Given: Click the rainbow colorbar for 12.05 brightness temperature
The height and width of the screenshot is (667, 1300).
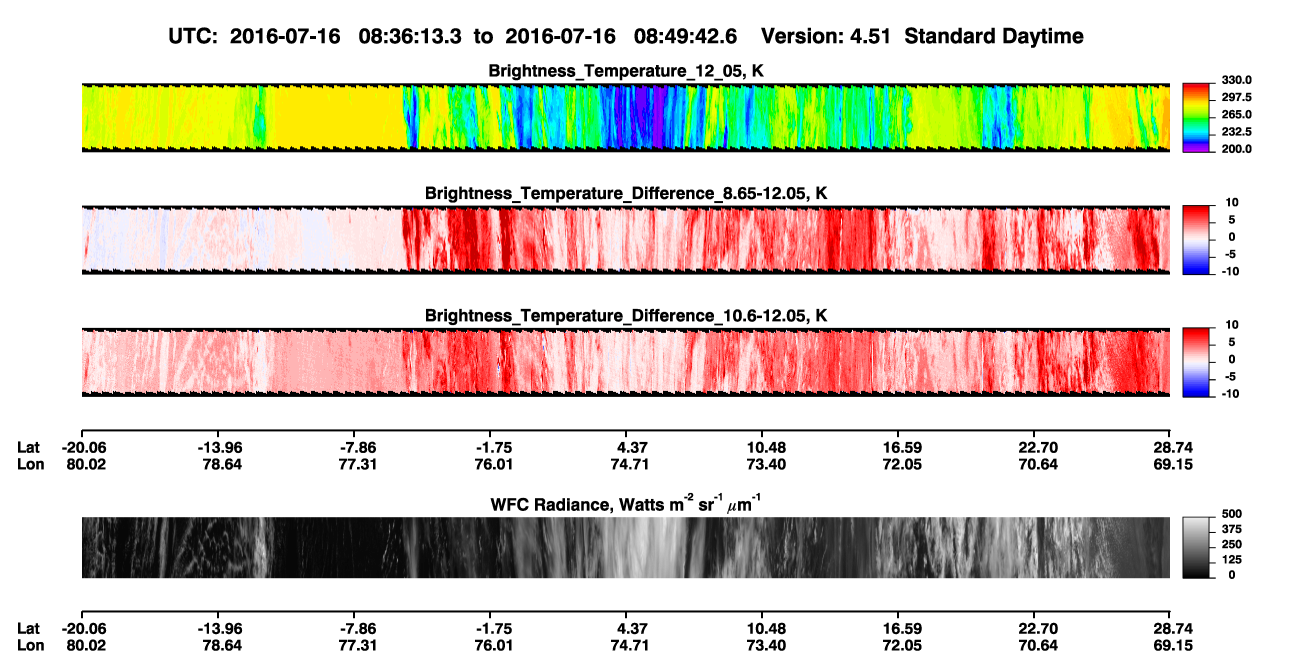Looking at the screenshot, I should 1197,117.
